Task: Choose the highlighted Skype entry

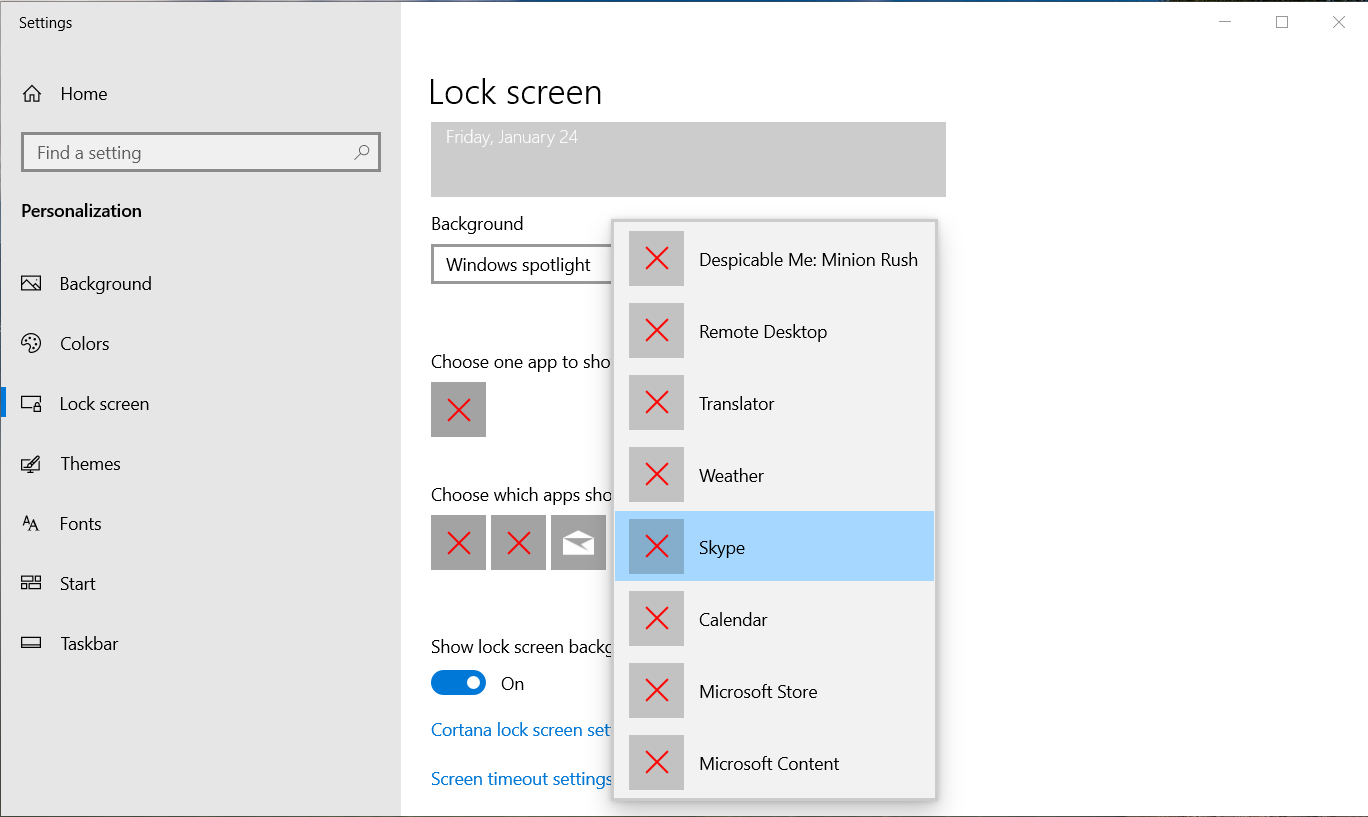Action: click(774, 546)
